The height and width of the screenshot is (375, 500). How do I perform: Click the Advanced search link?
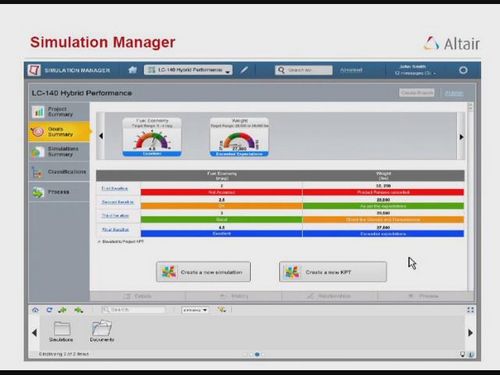point(351,70)
